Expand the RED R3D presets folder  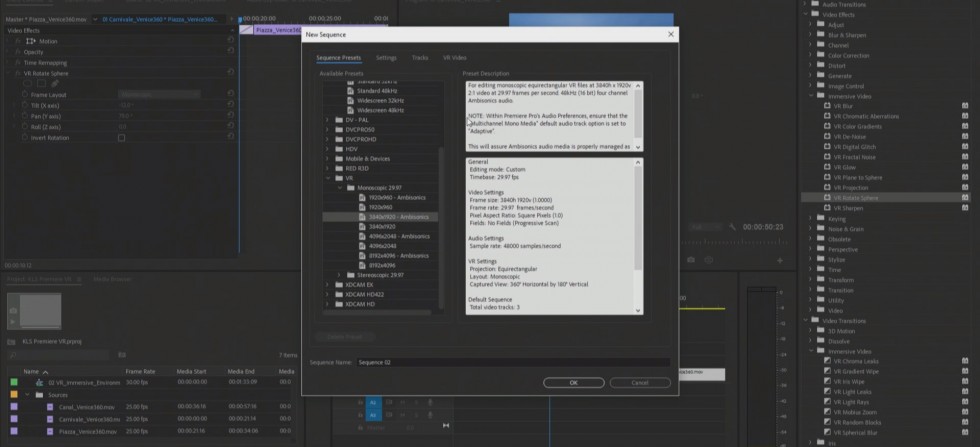pyautogui.click(x=327, y=168)
